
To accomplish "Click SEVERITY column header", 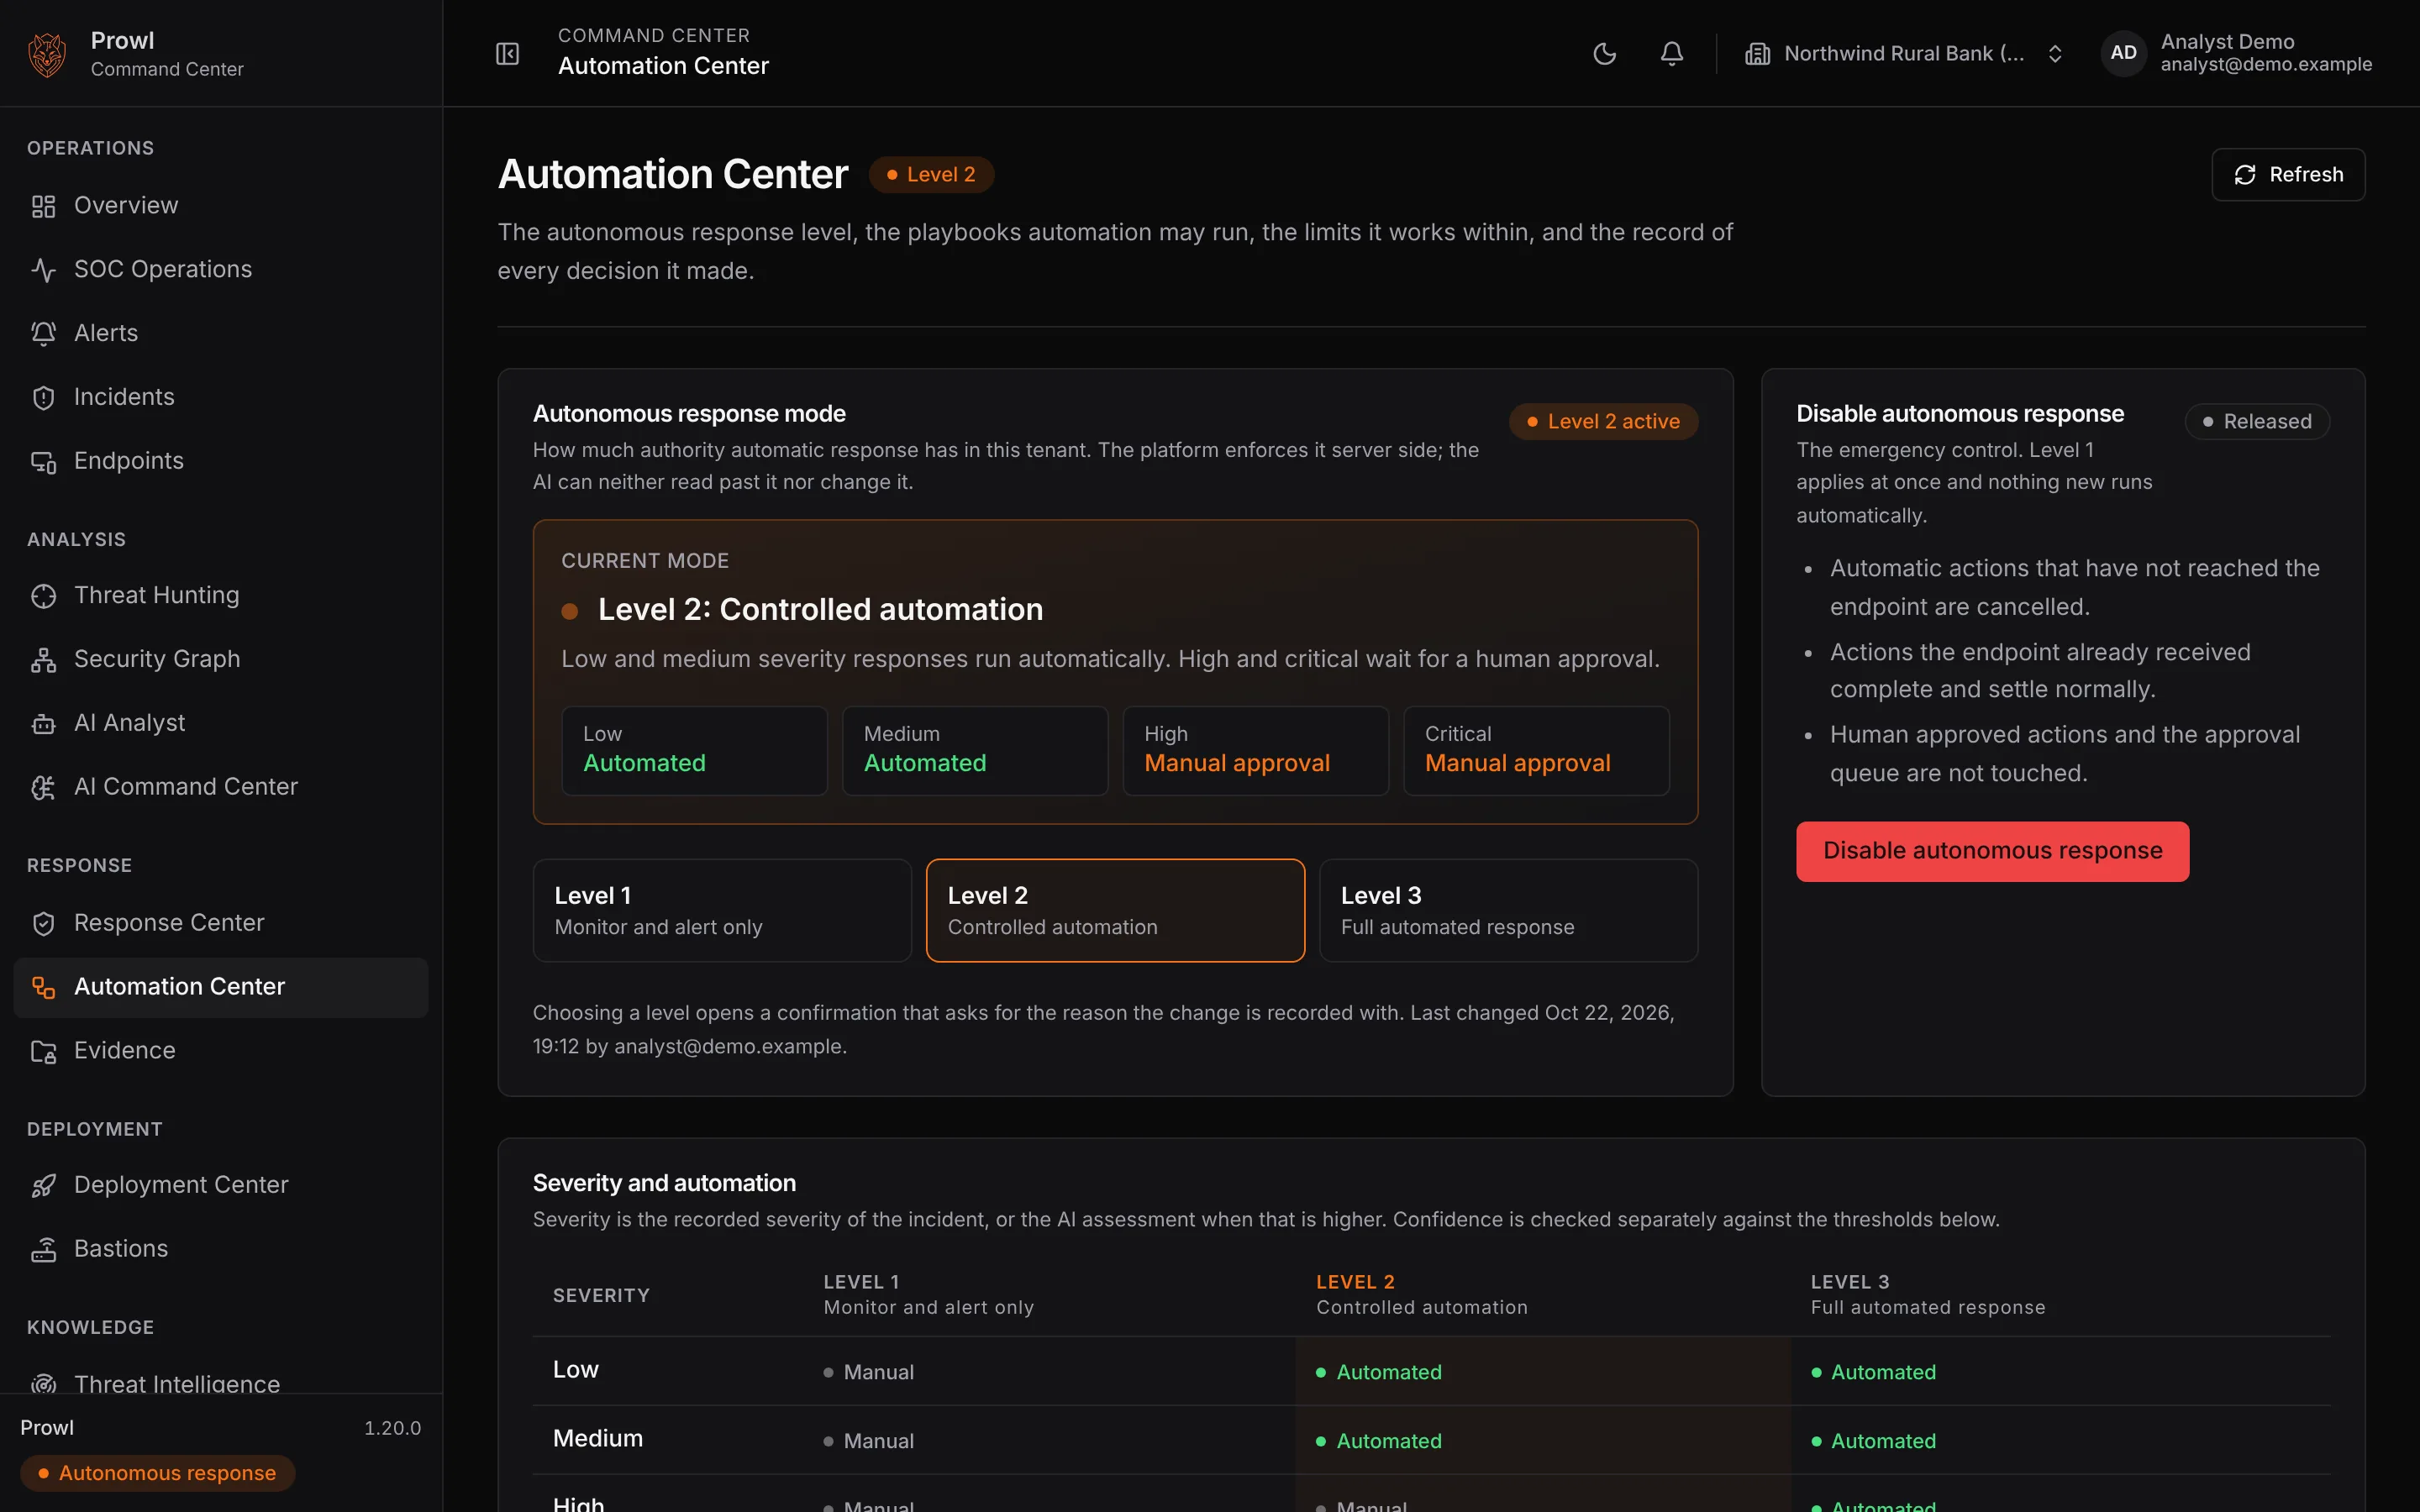I will (601, 1296).
